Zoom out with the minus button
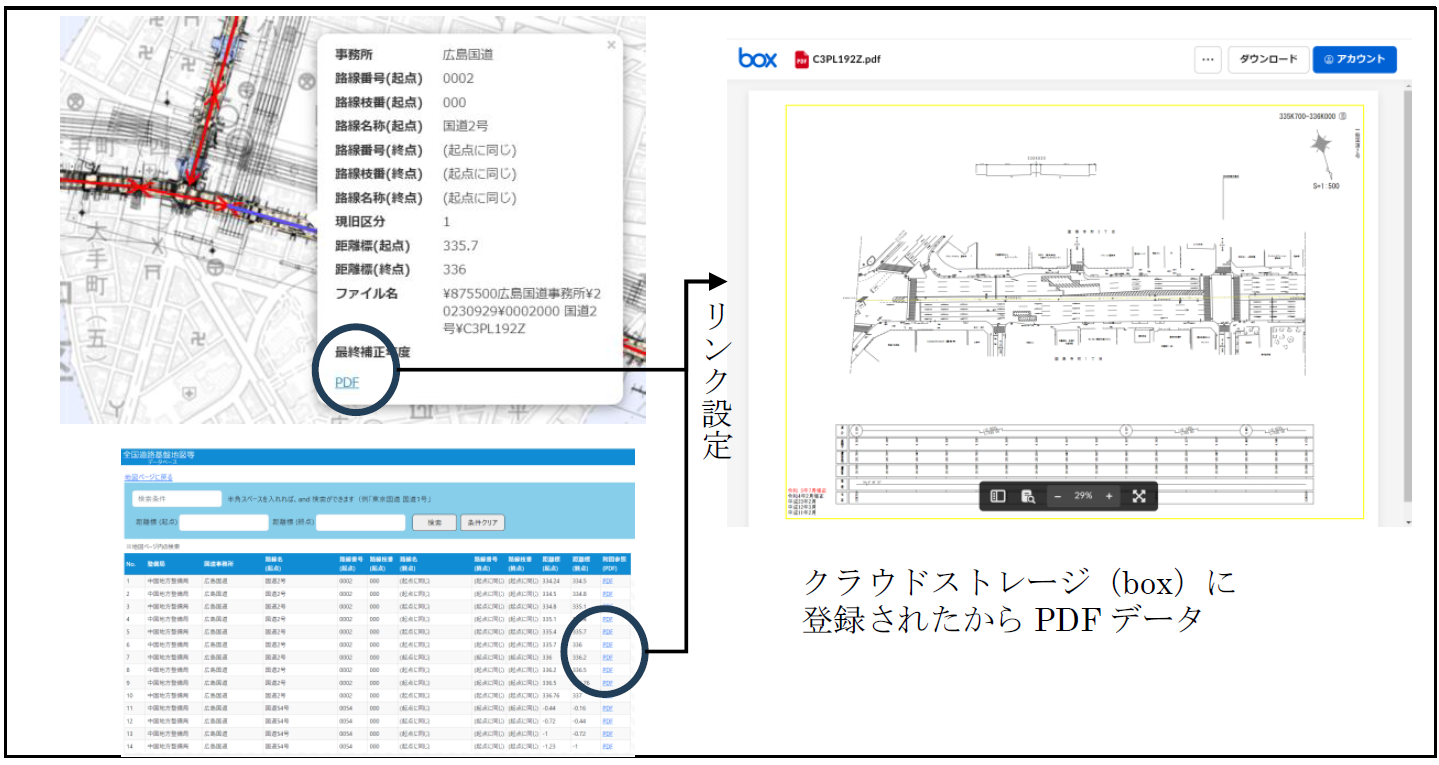This screenshot has height=765, width=1439. tap(1057, 496)
